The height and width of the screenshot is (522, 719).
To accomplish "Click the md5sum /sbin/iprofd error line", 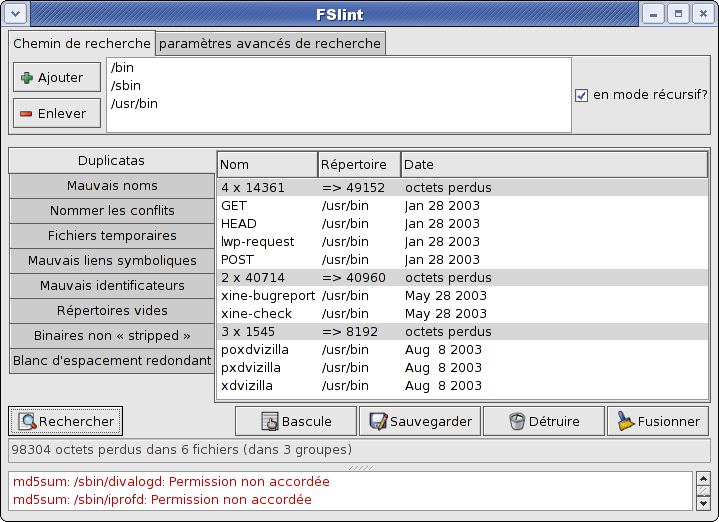I will click(162, 500).
